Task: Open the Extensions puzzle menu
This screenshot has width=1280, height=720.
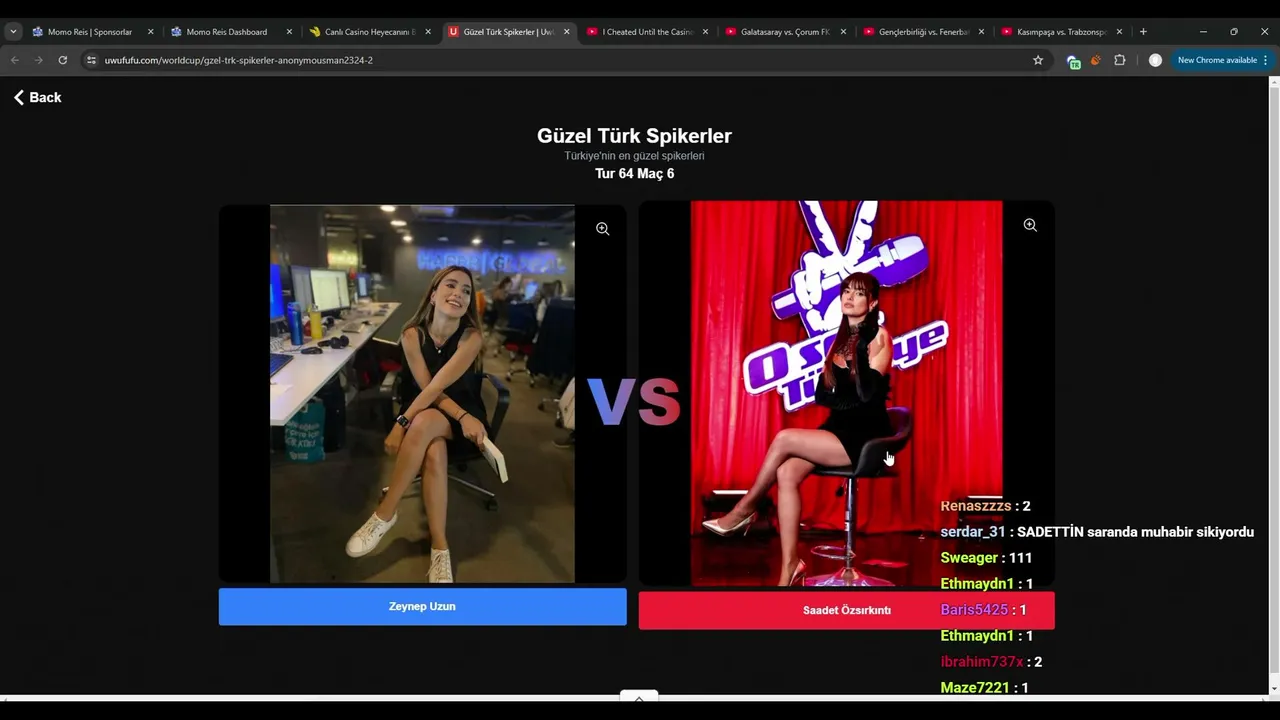Action: coord(1120,60)
